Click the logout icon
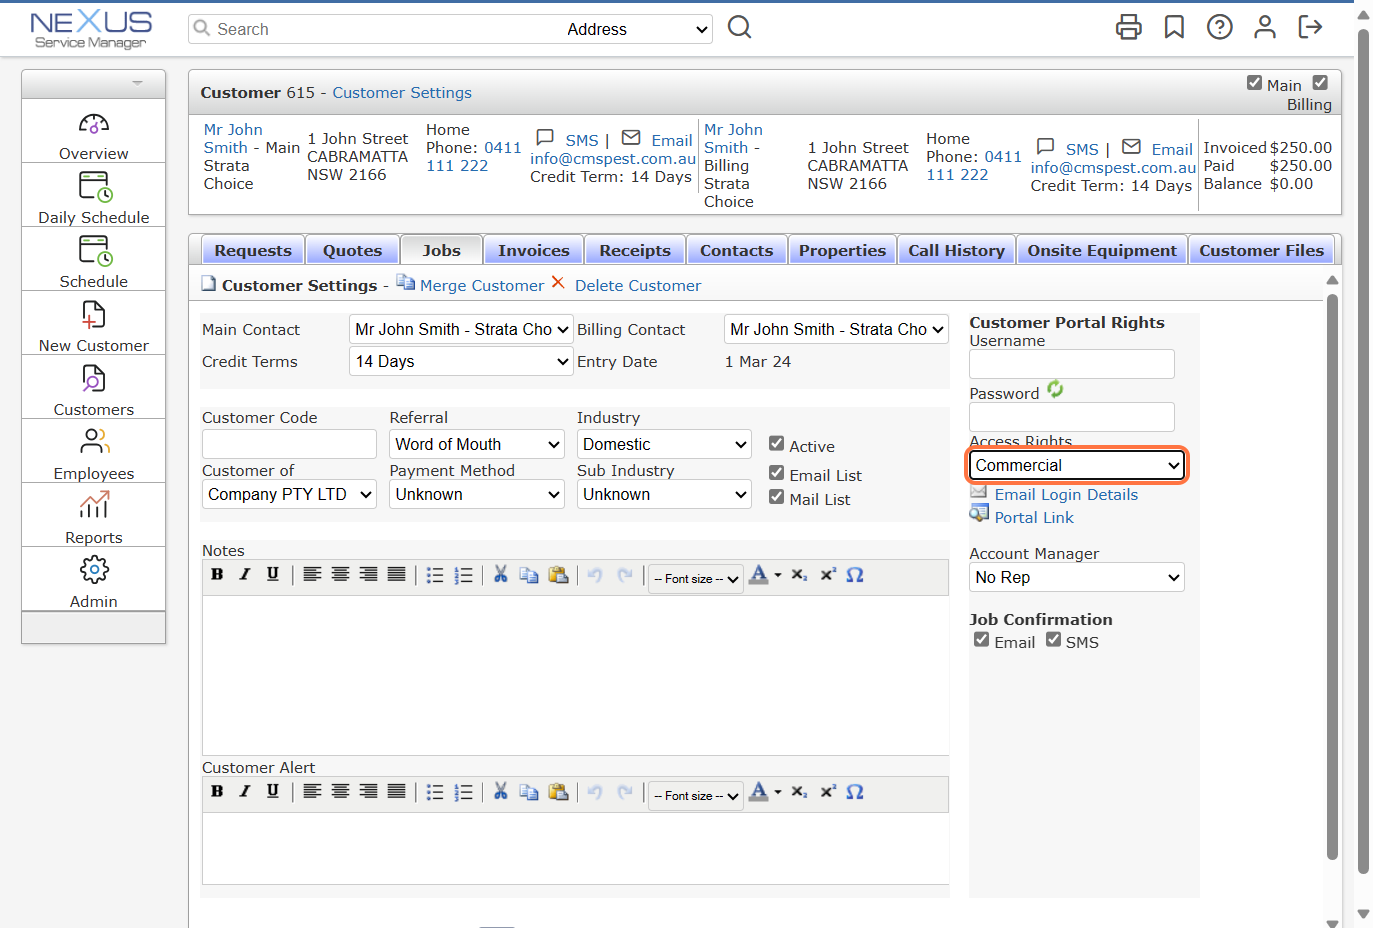 (1310, 27)
